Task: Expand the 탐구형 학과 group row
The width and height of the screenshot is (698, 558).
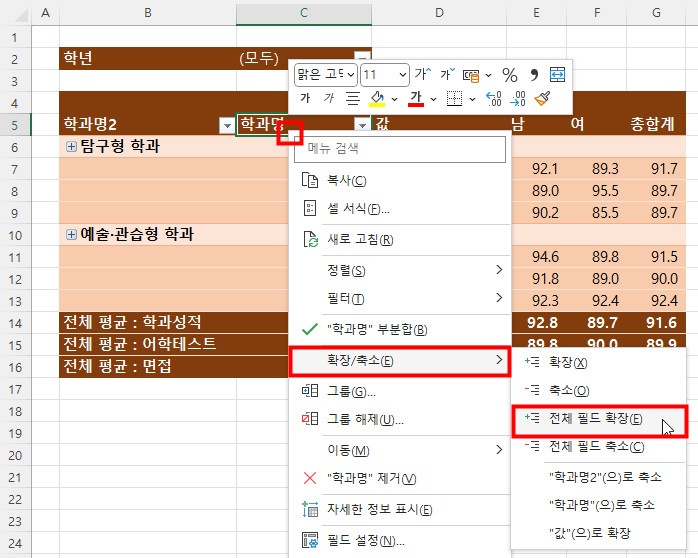Action: tap(71, 147)
